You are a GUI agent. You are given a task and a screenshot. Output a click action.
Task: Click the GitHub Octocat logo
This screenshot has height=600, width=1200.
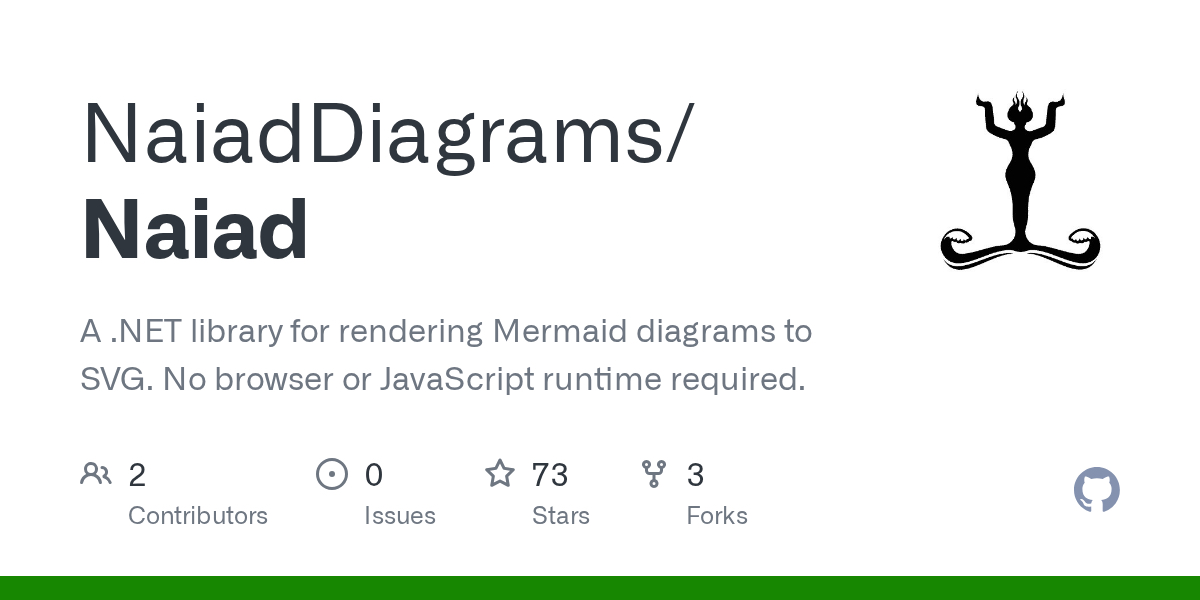pyautogui.click(x=1096, y=490)
